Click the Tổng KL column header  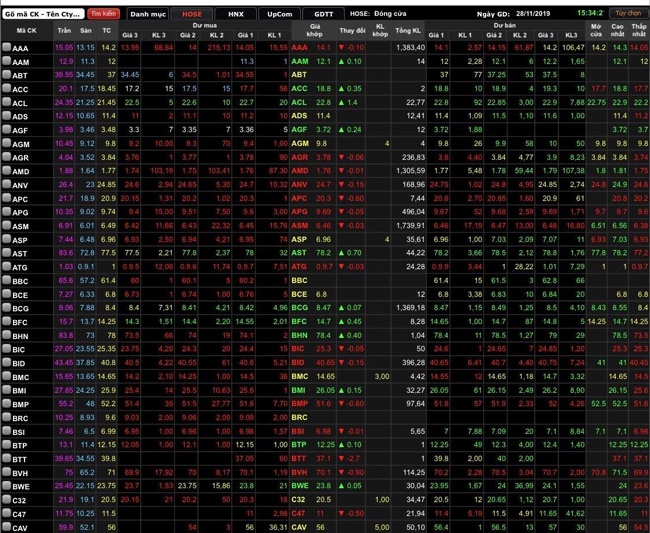[x=408, y=31]
